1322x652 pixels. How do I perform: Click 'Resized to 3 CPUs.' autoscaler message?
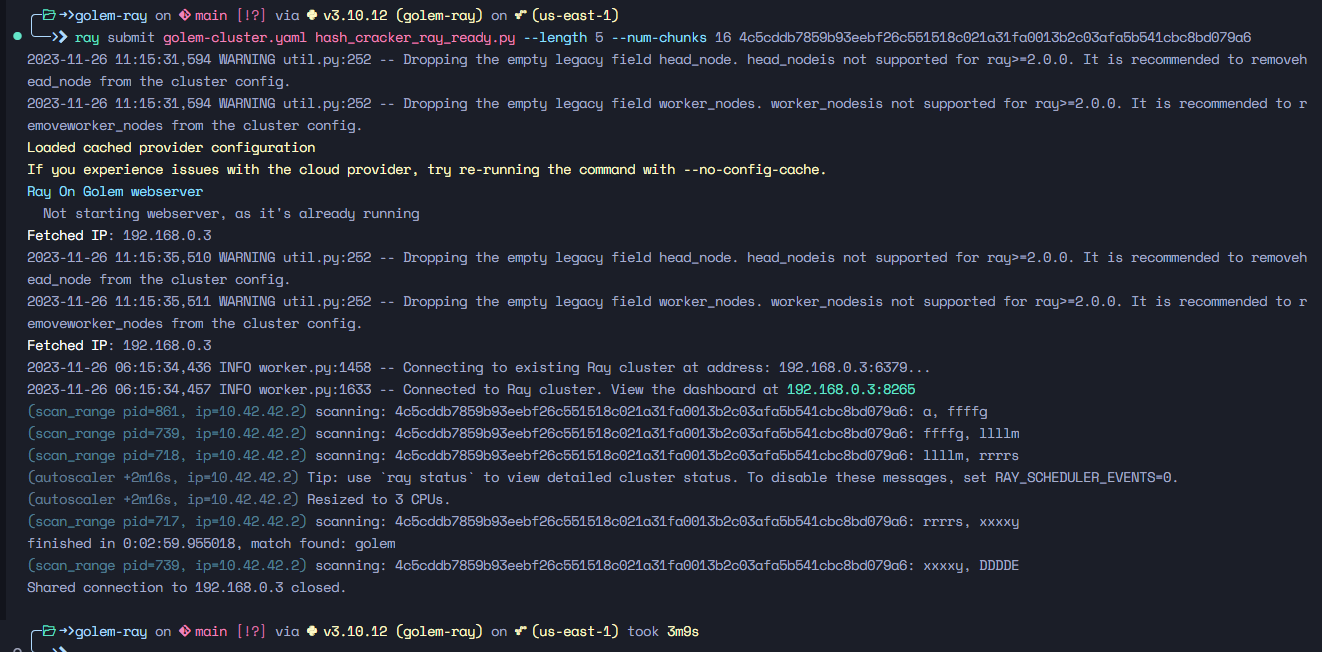tap(379, 500)
